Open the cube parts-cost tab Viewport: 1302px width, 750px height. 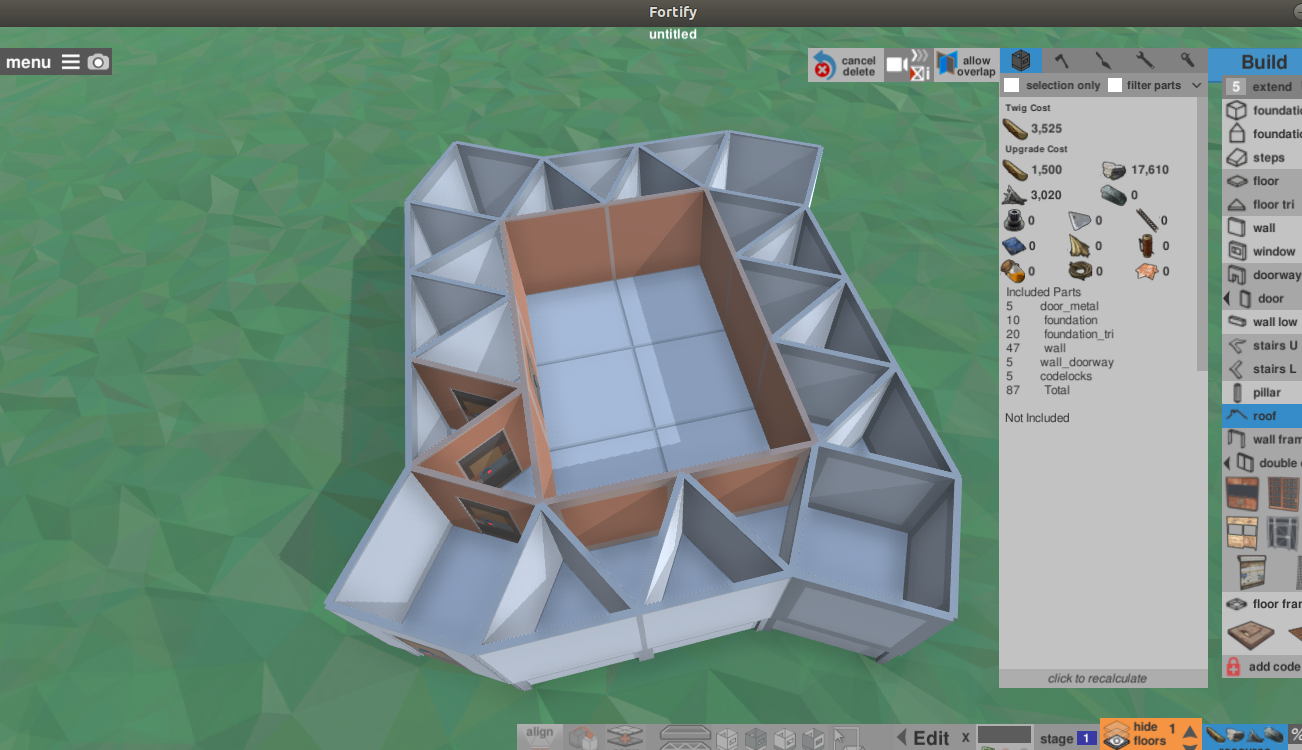click(1020, 61)
